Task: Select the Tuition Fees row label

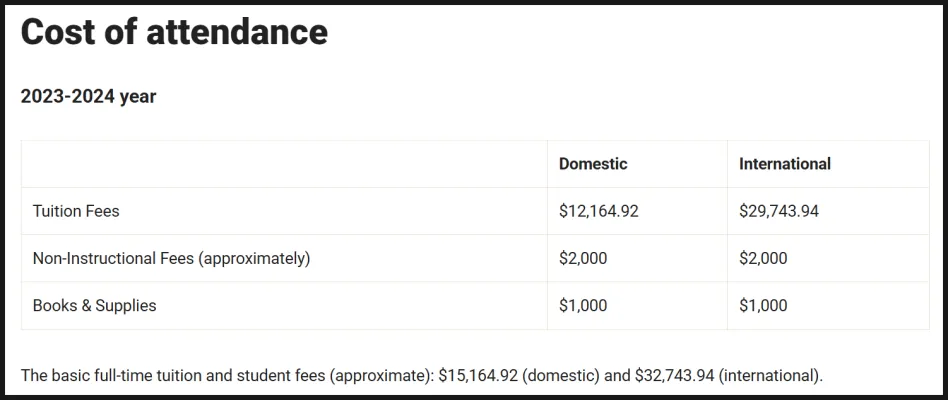Action: 76,211
